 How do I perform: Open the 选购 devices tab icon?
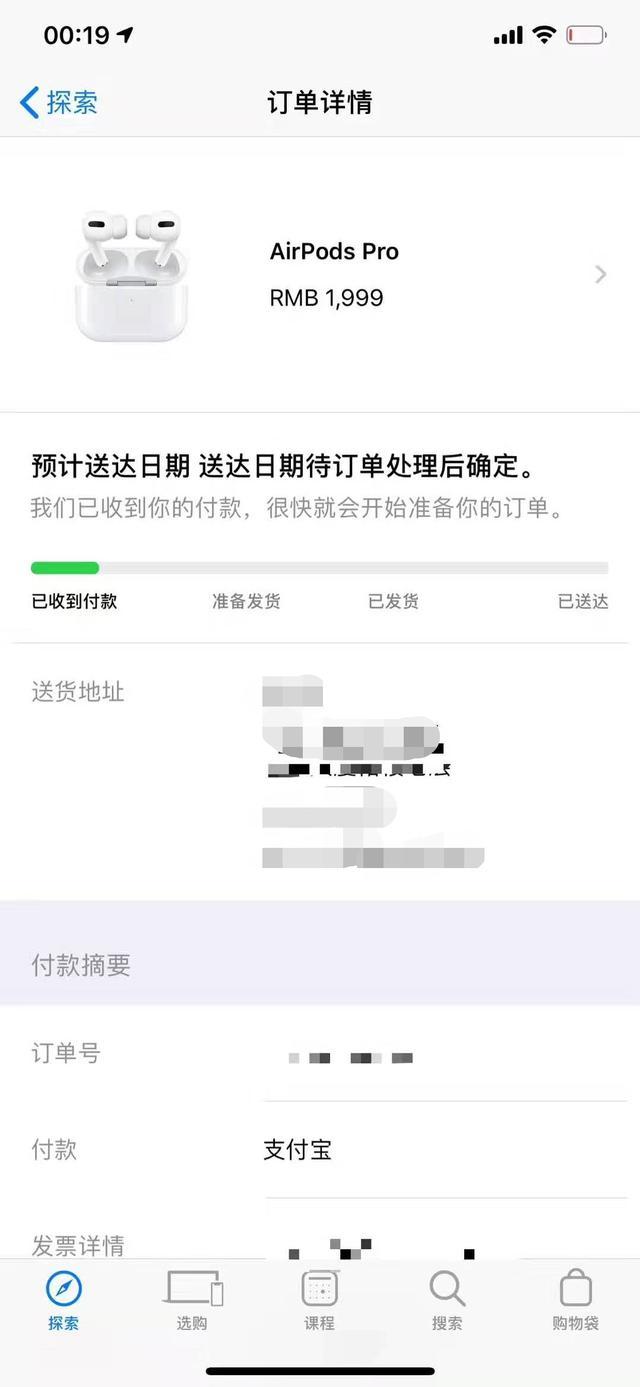point(192,1289)
